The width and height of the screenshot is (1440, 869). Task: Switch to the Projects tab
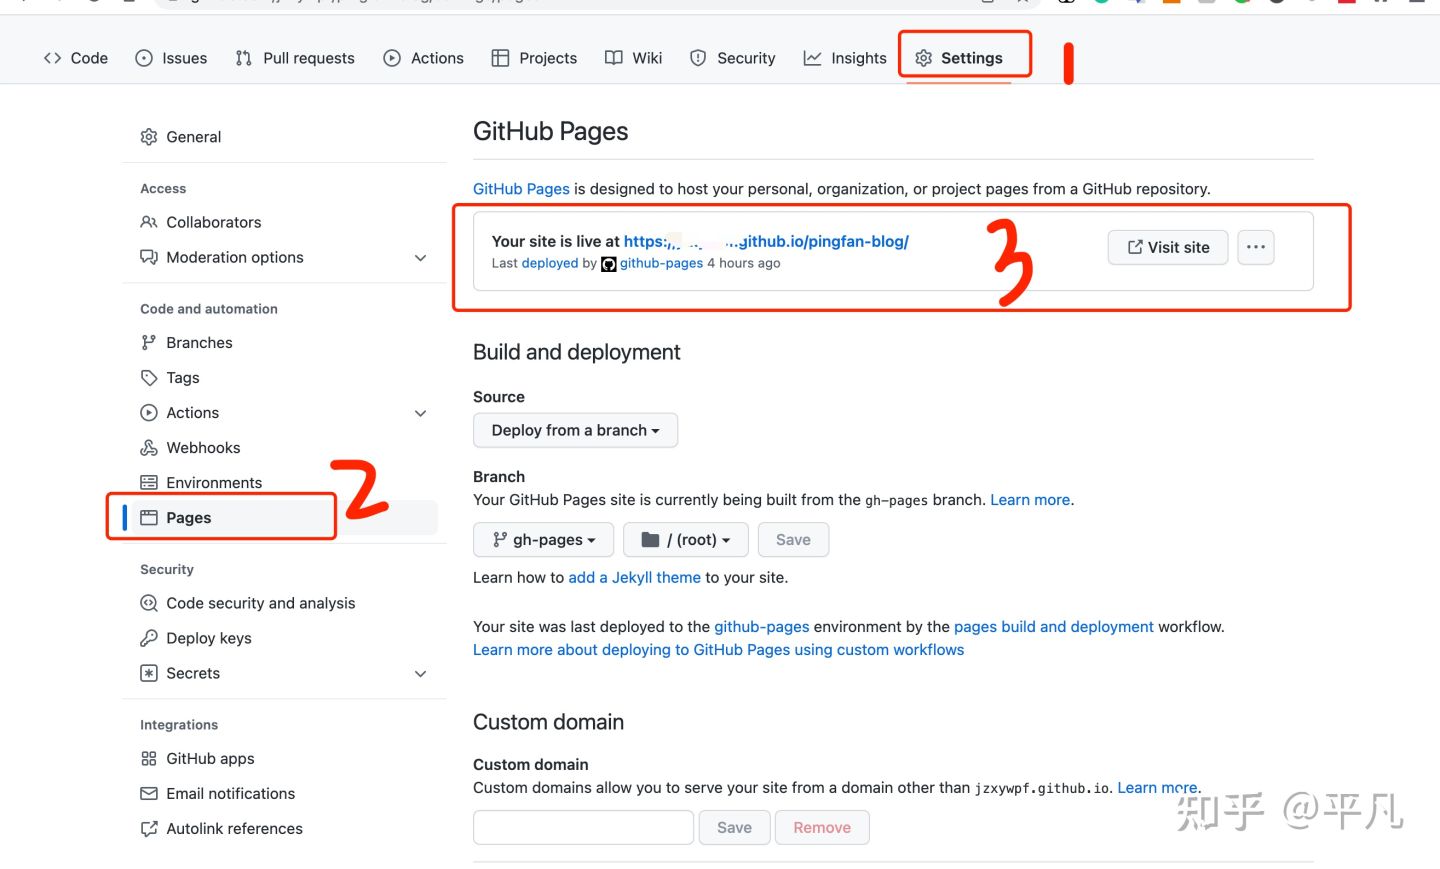click(534, 58)
